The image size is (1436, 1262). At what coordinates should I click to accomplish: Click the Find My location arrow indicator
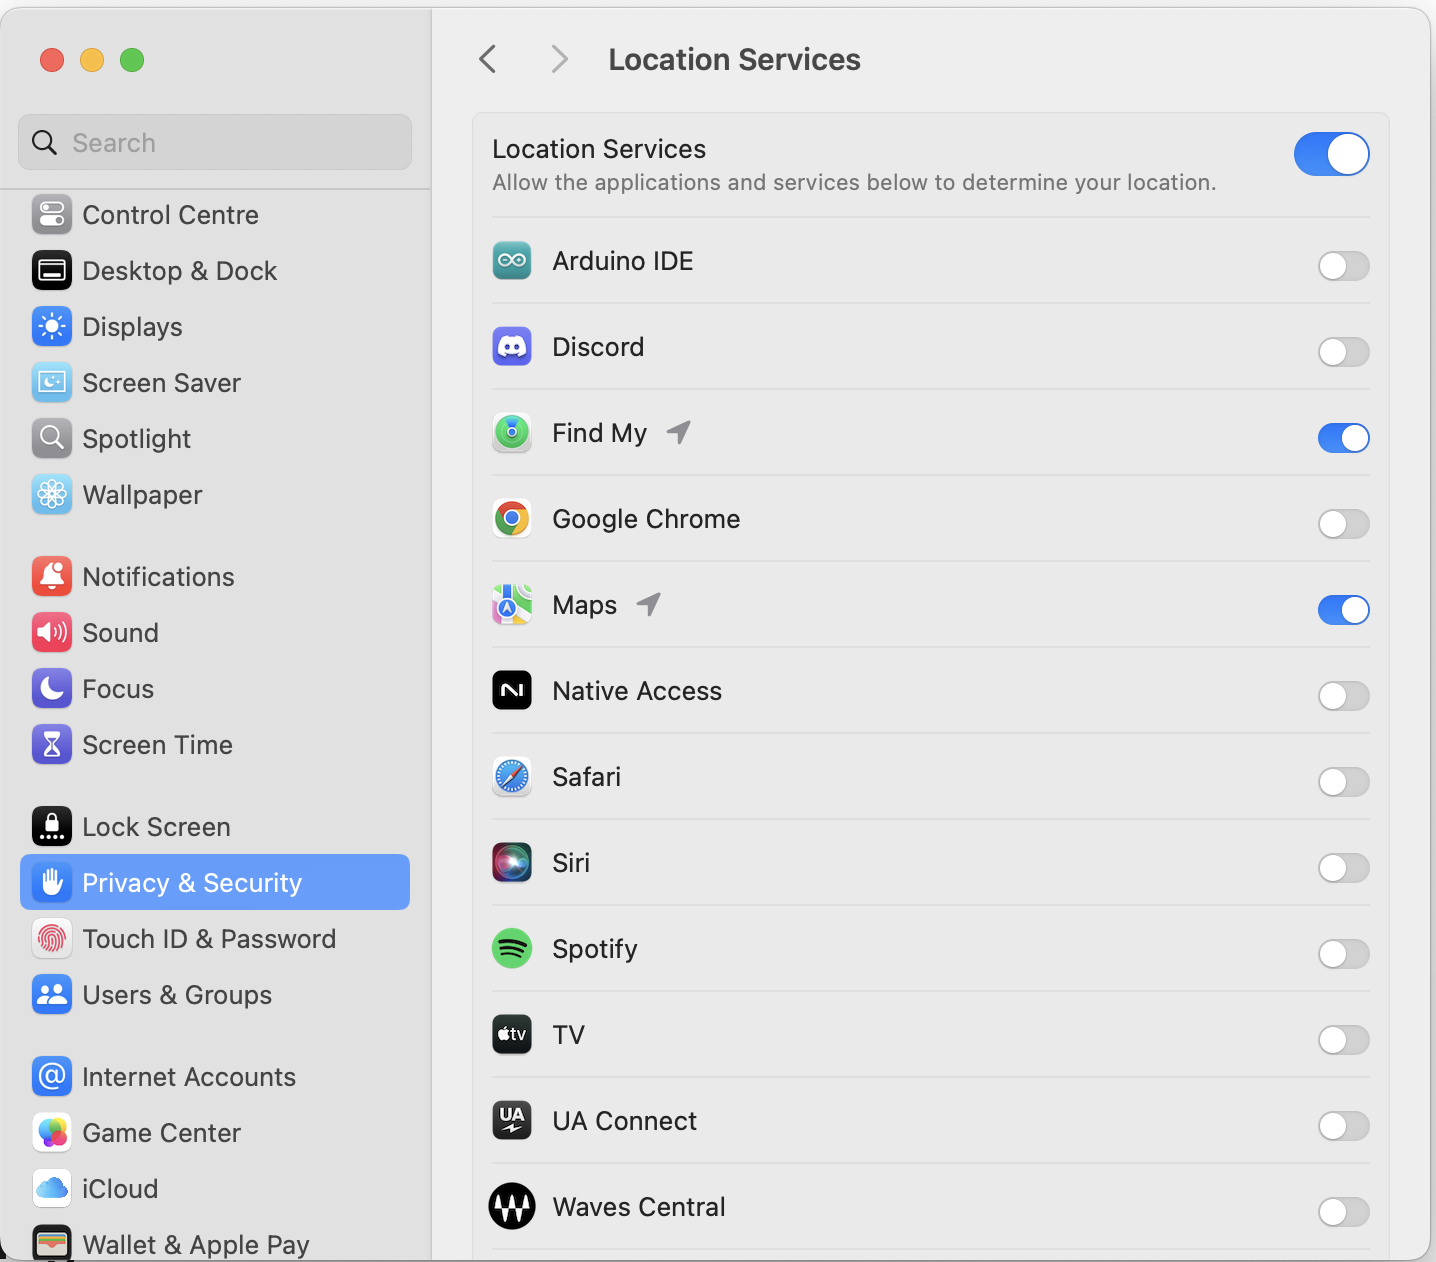[679, 432]
